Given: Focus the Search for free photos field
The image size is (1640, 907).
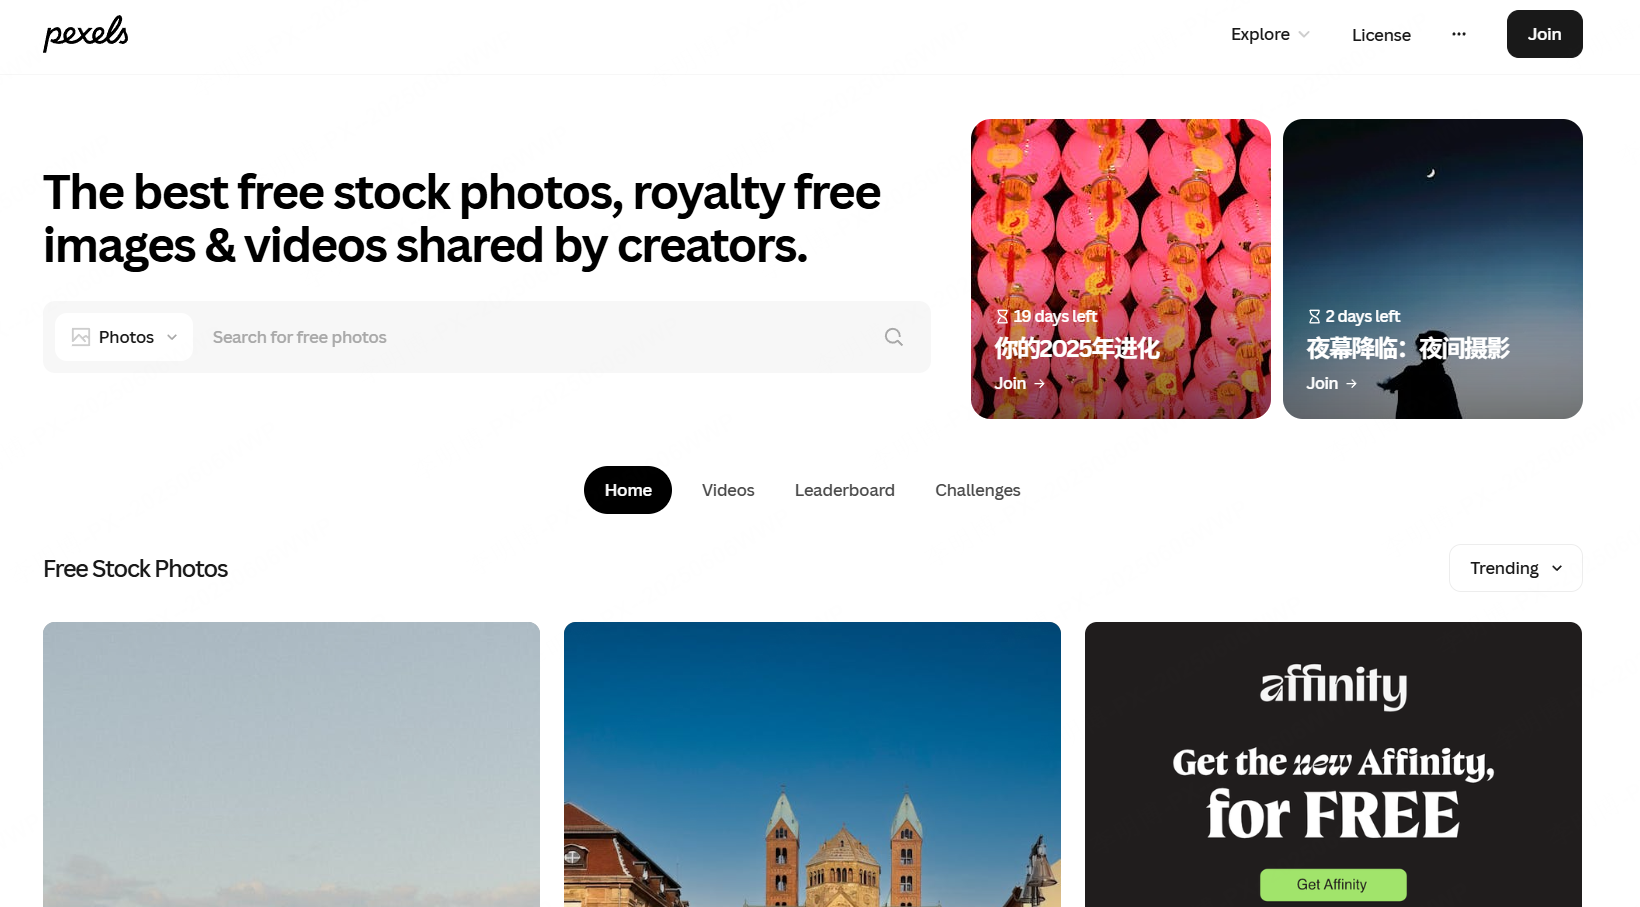Looking at the screenshot, I should 540,337.
